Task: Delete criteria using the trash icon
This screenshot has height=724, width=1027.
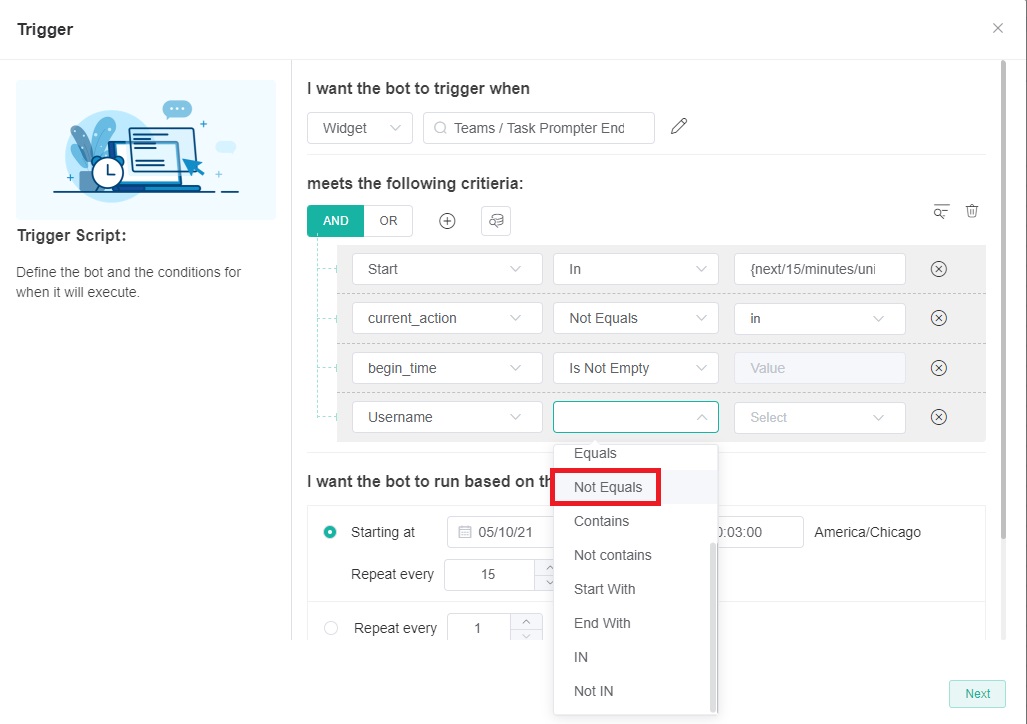Action: click(972, 211)
